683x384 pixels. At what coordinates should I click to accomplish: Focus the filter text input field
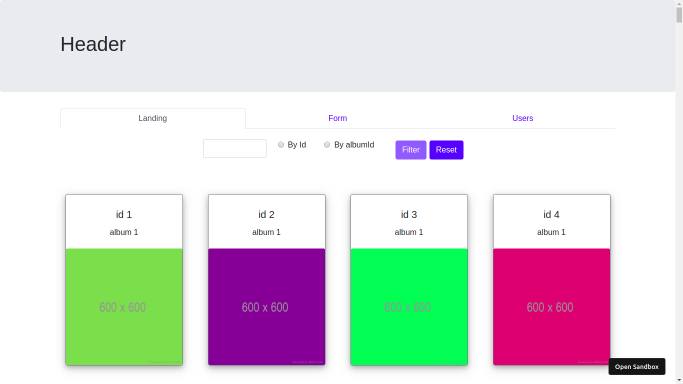pyautogui.click(x=235, y=148)
